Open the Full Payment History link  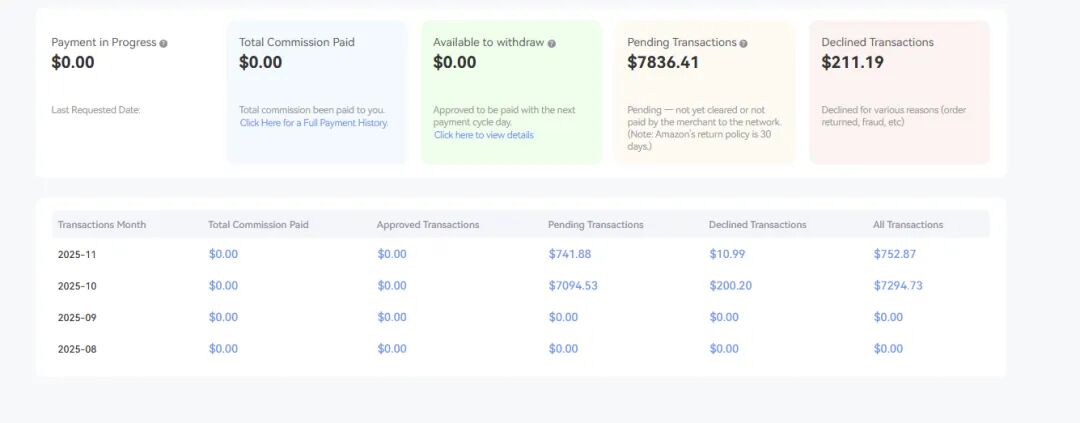point(314,123)
